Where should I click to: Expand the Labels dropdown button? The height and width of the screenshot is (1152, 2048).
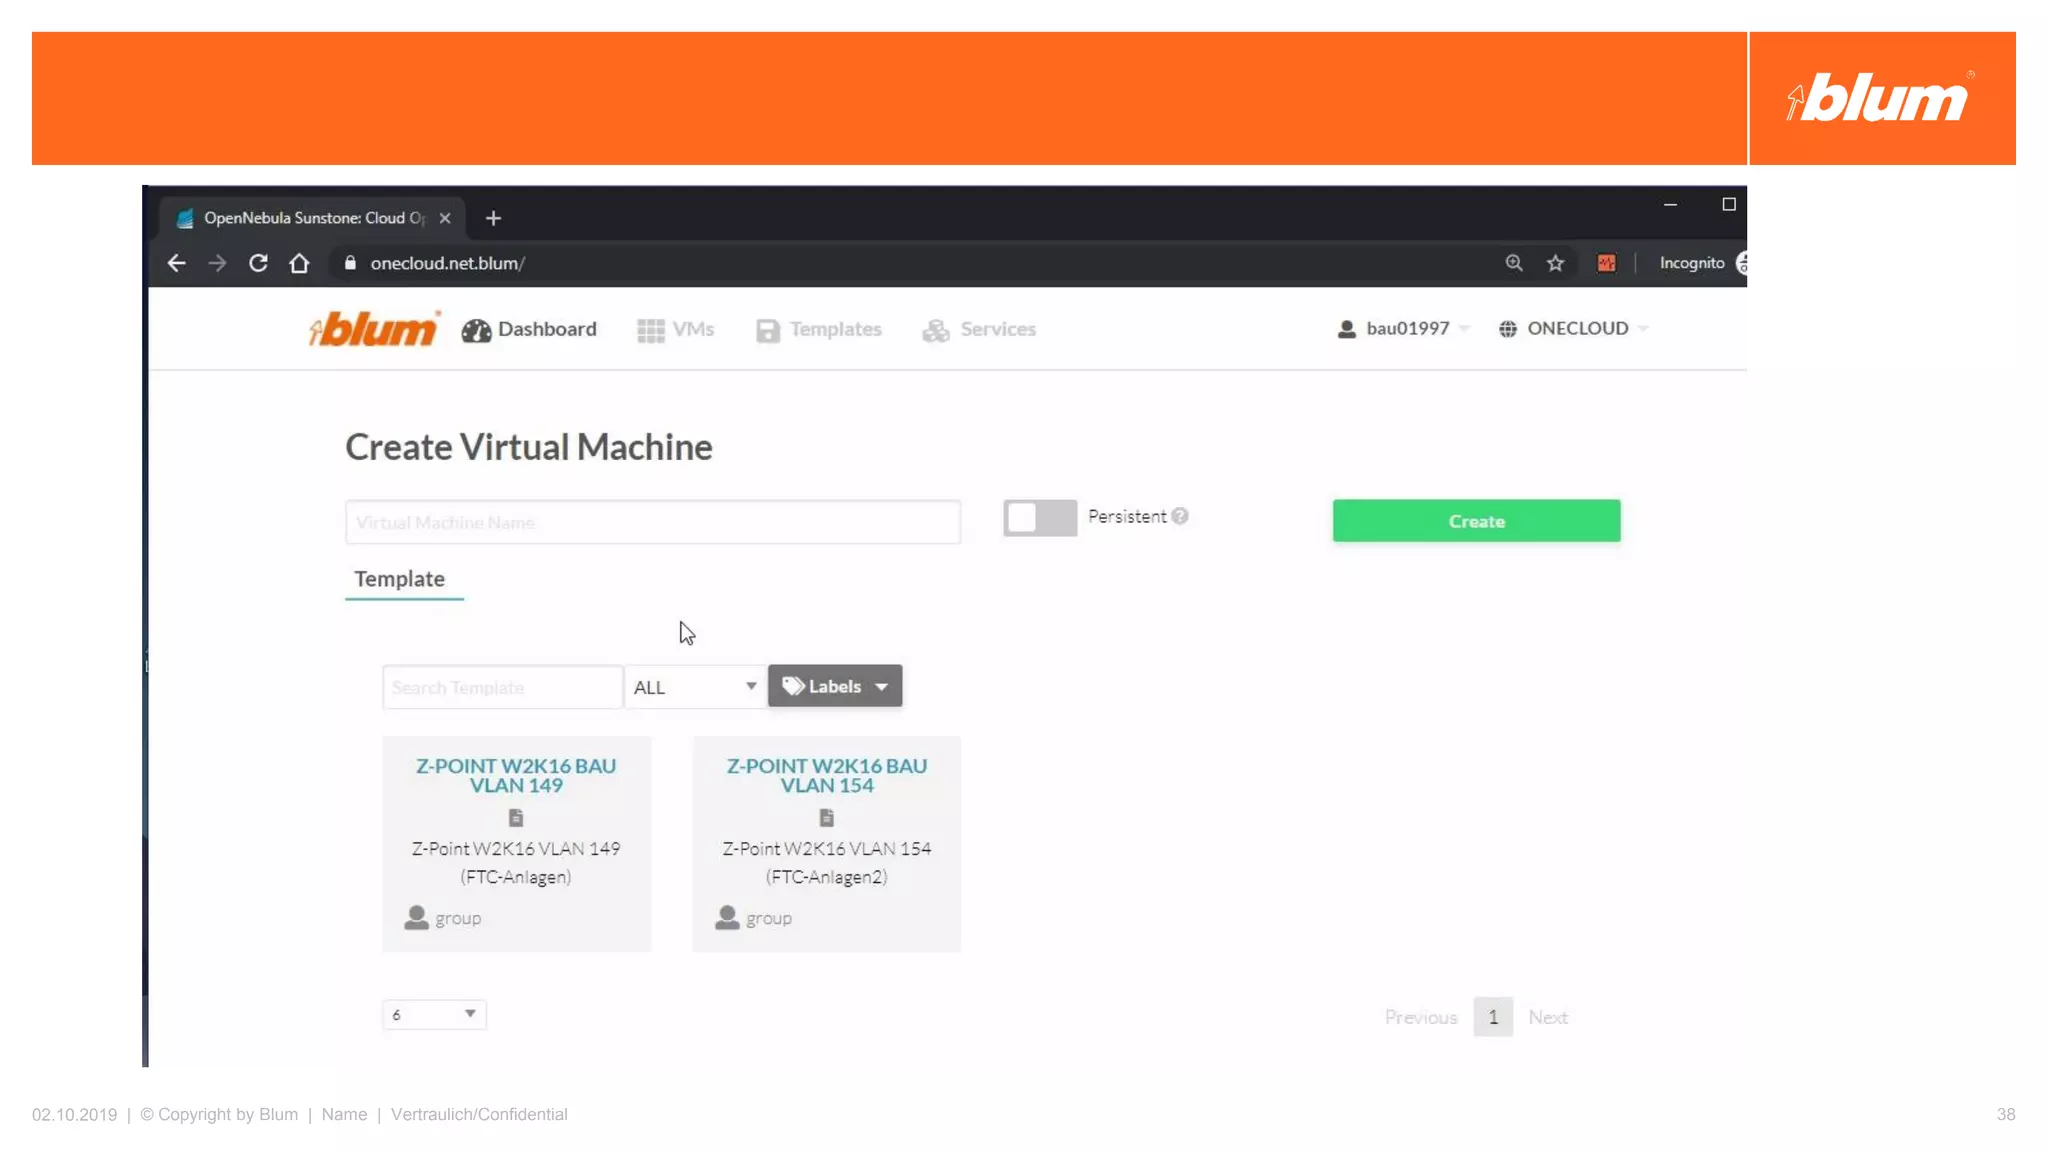835,686
